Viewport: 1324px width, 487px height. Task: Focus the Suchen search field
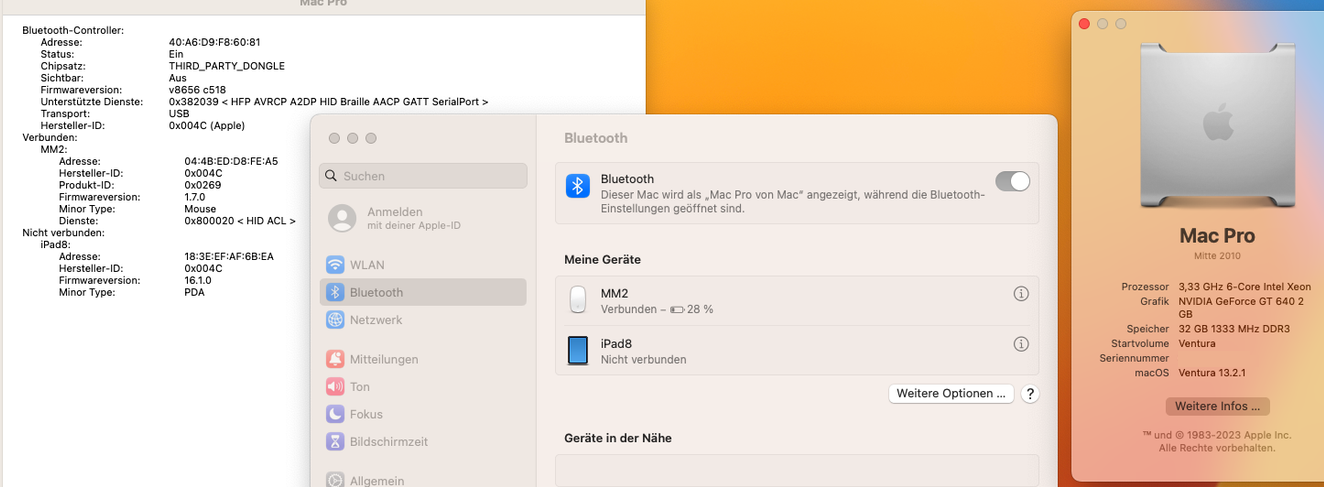coord(423,176)
